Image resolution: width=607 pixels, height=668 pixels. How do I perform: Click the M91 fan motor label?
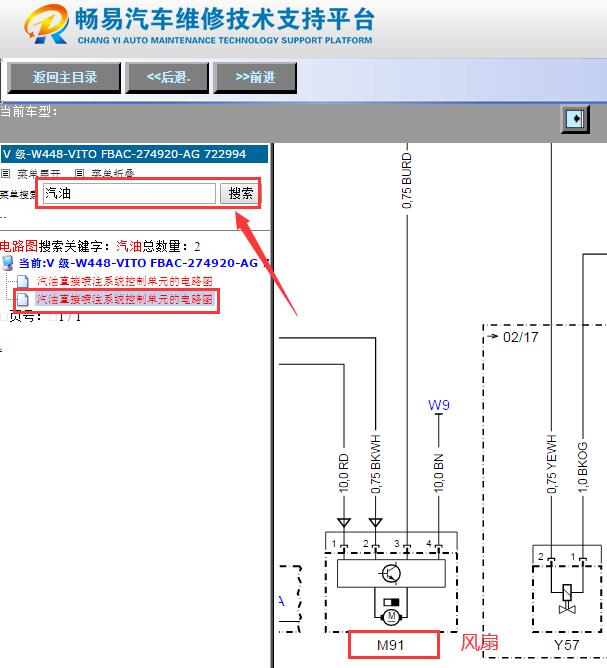coord(390,645)
